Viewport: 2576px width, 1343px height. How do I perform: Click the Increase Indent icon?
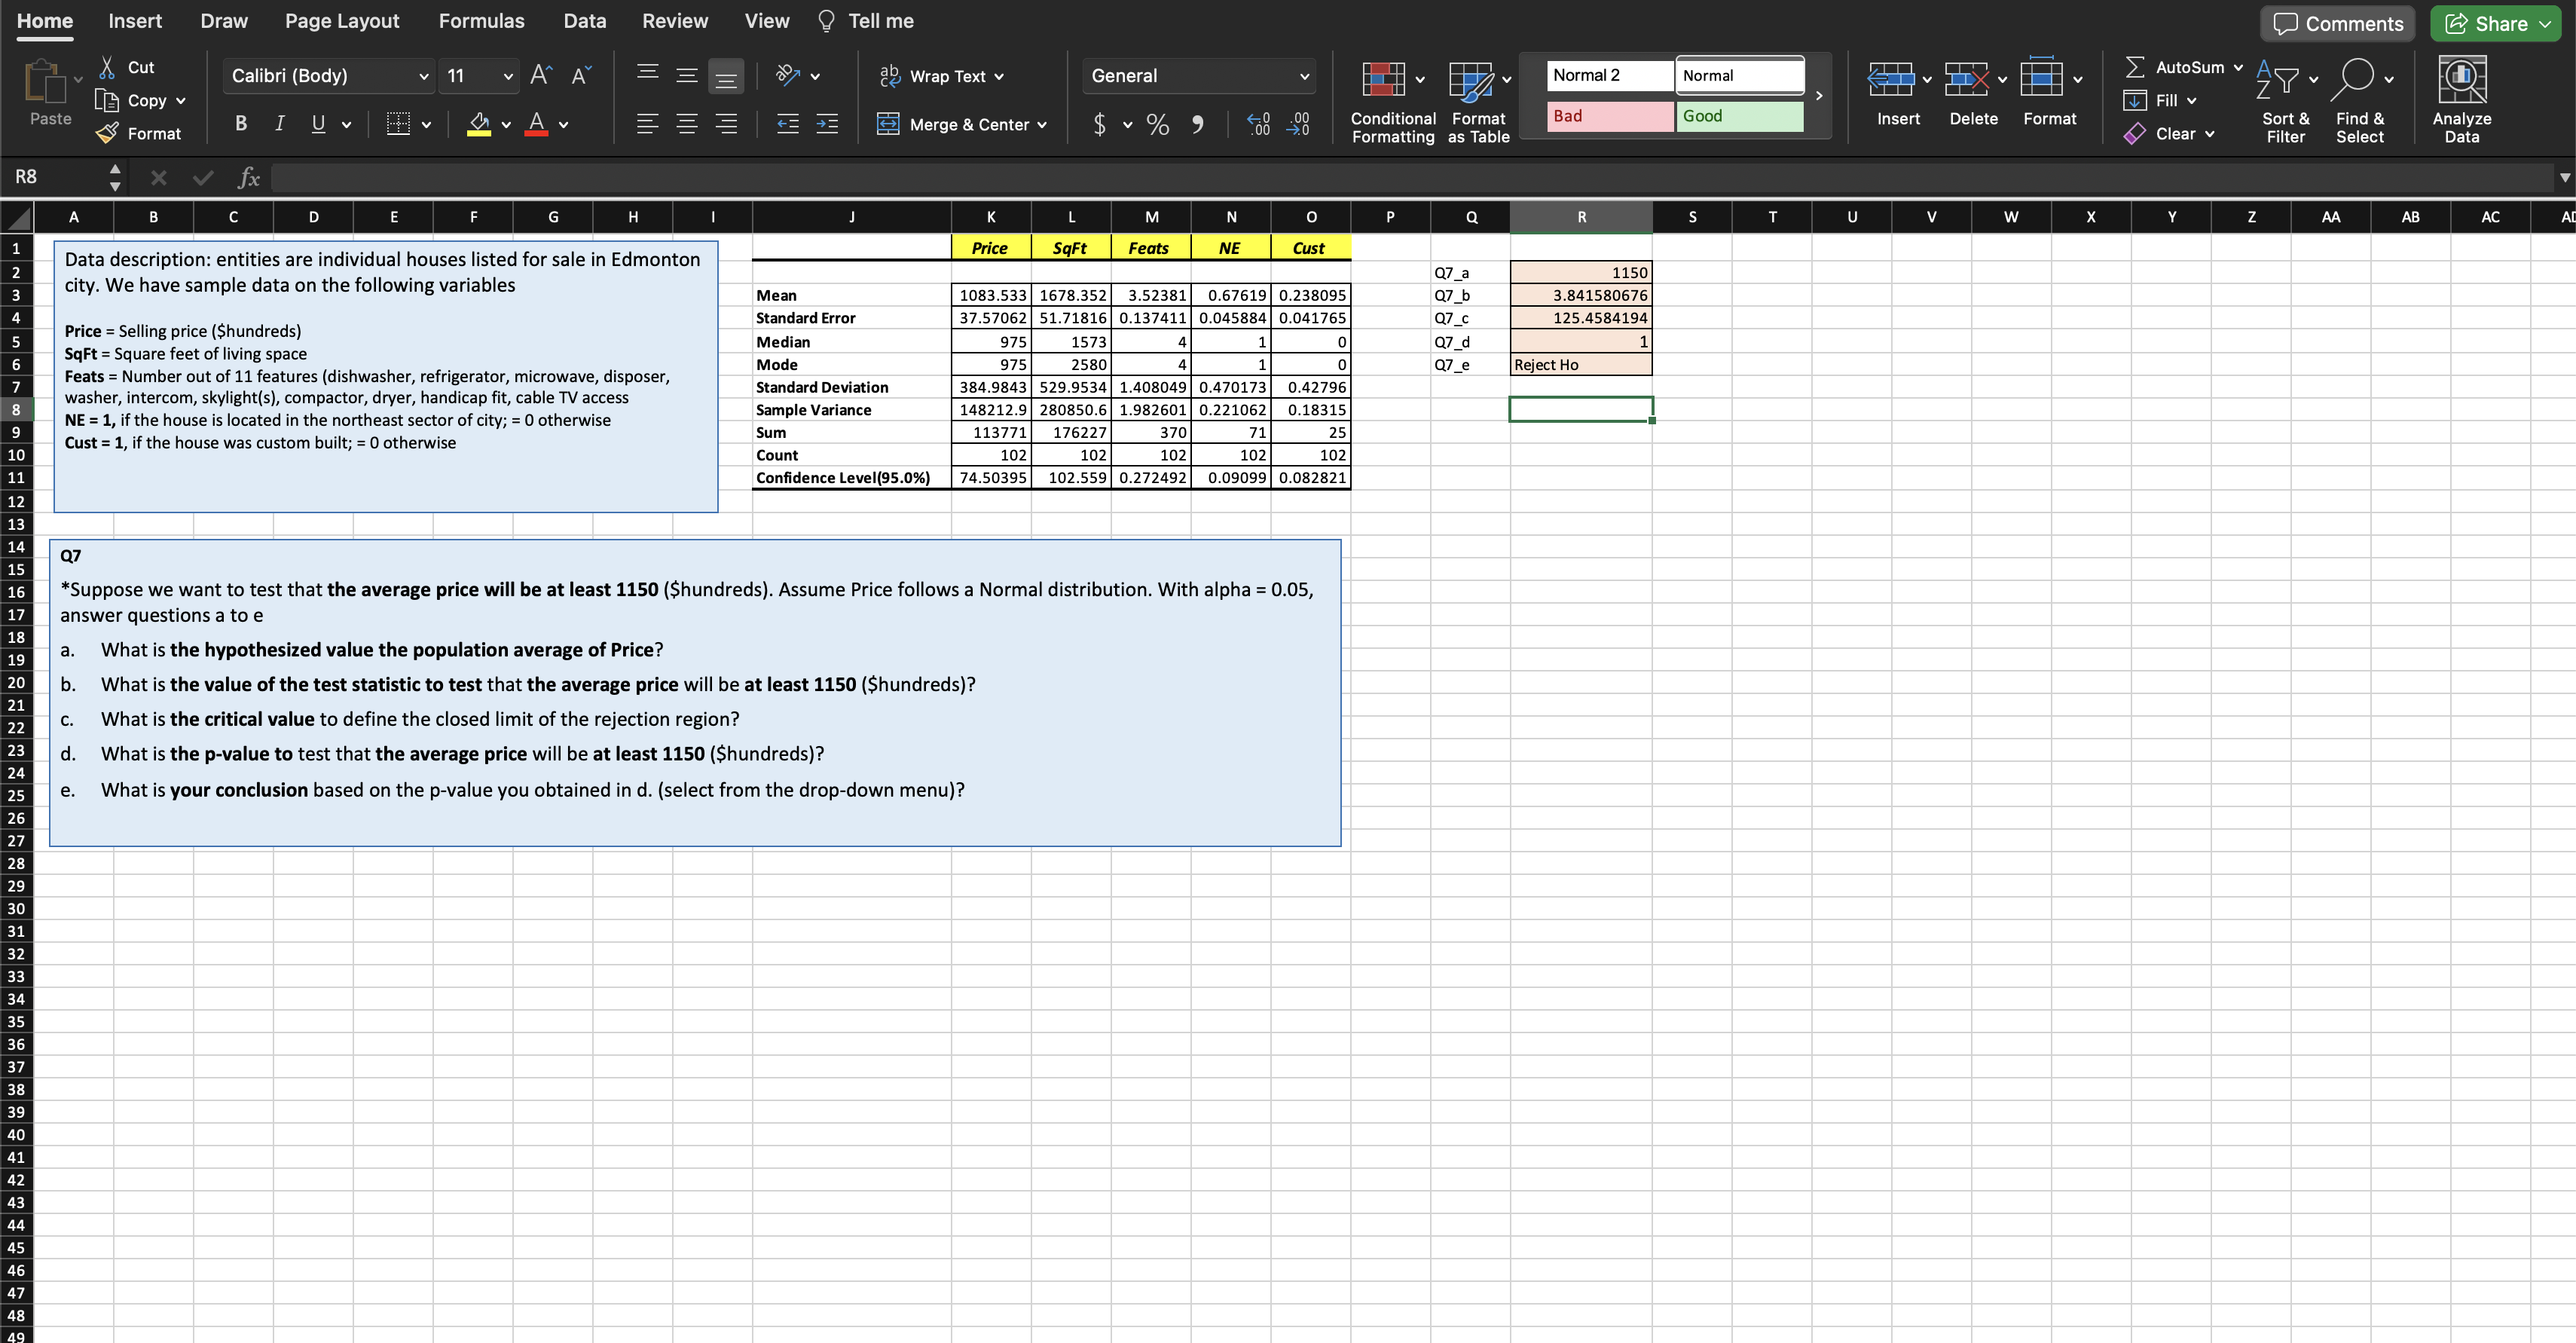[x=827, y=124]
